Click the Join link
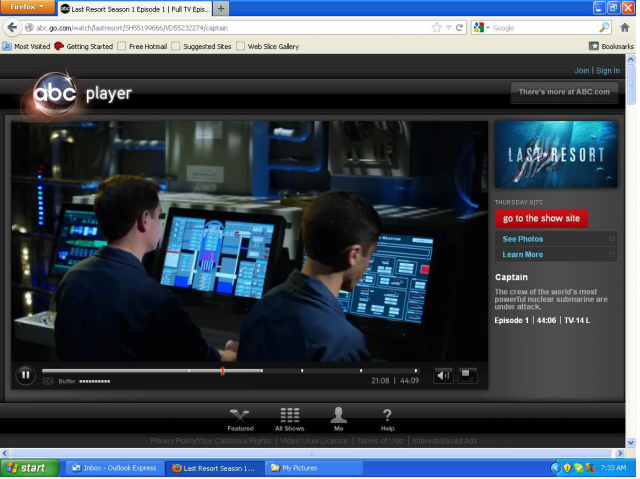 (x=583, y=71)
